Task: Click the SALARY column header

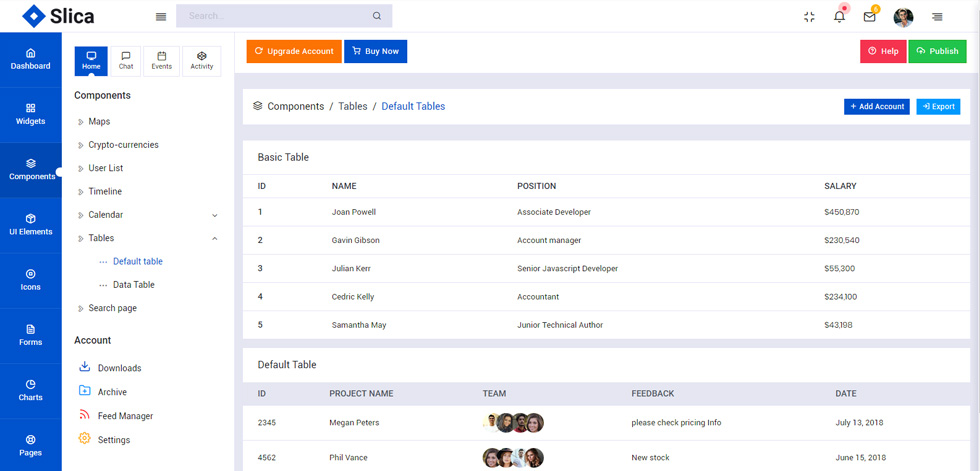Action: (x=840, y=186)
